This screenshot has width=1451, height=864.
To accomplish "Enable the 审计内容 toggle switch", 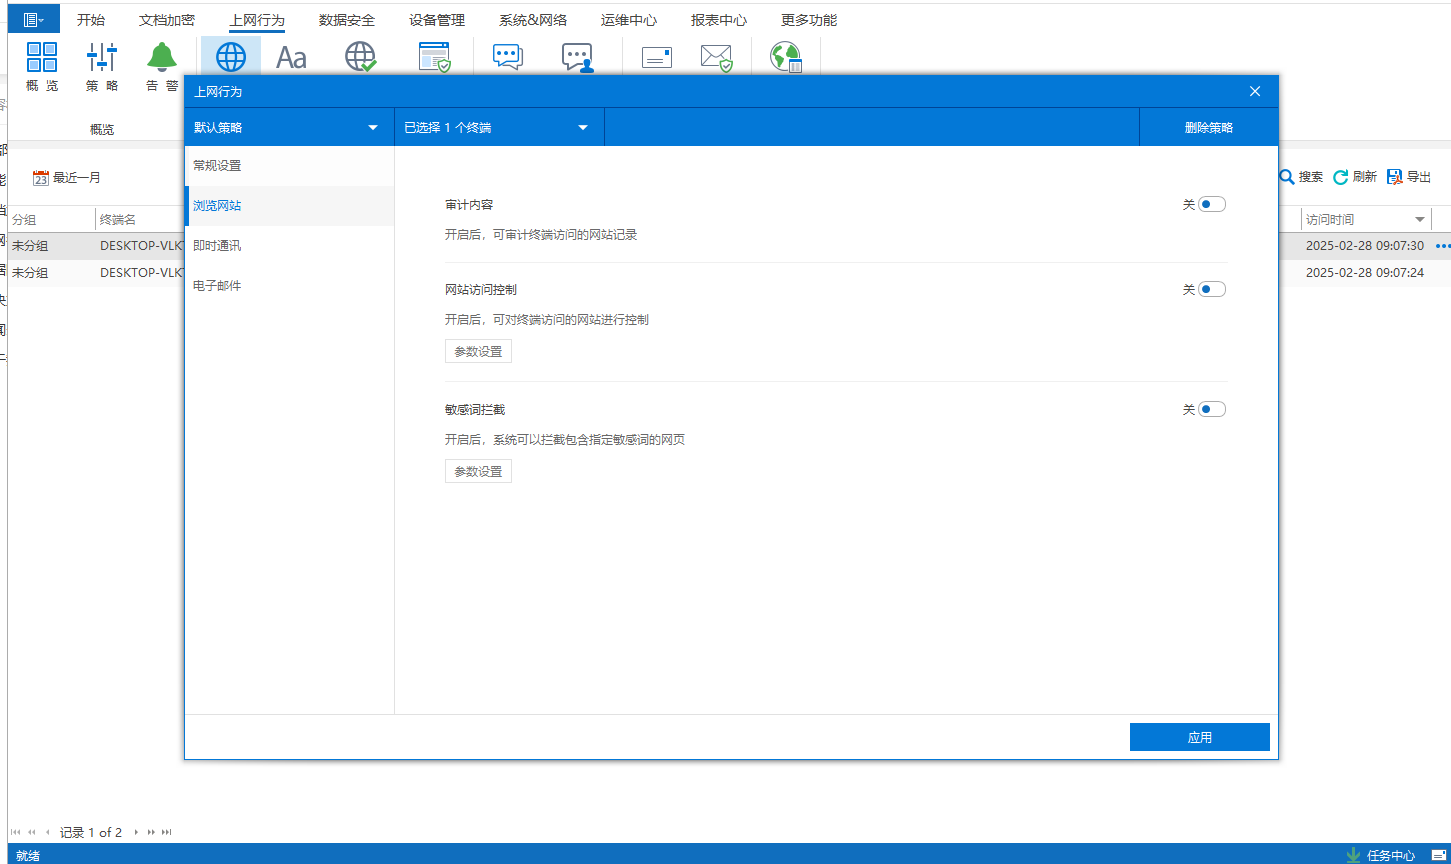I will 1211,204.
